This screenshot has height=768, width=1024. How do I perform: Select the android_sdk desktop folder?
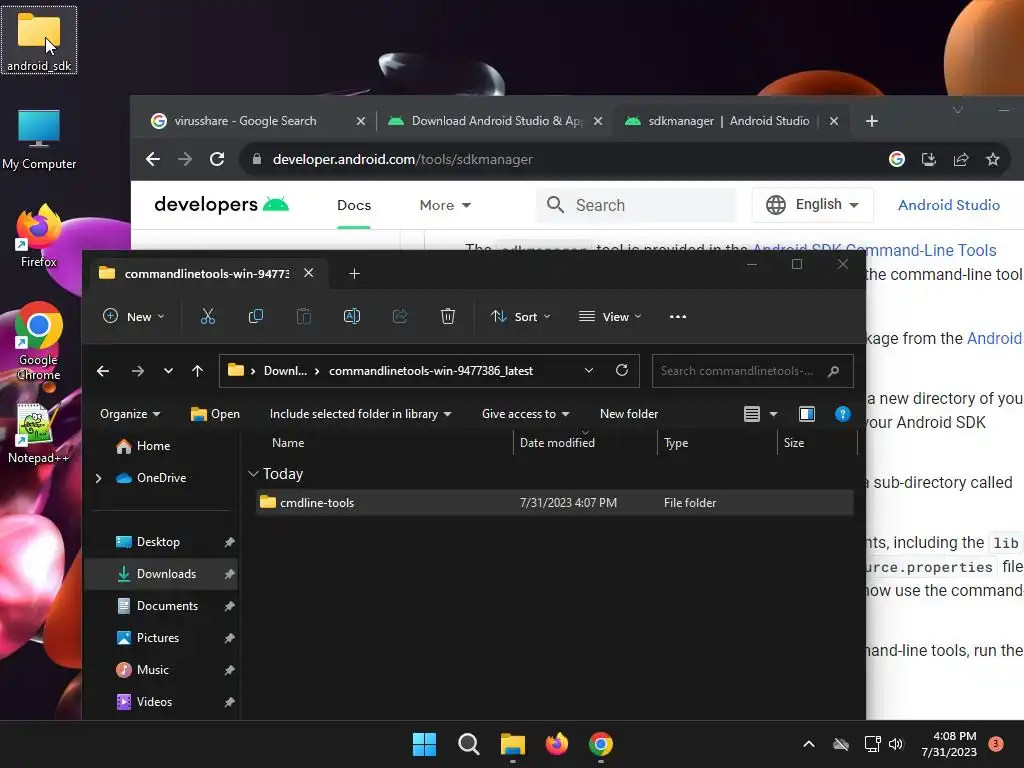pos(39,40)
